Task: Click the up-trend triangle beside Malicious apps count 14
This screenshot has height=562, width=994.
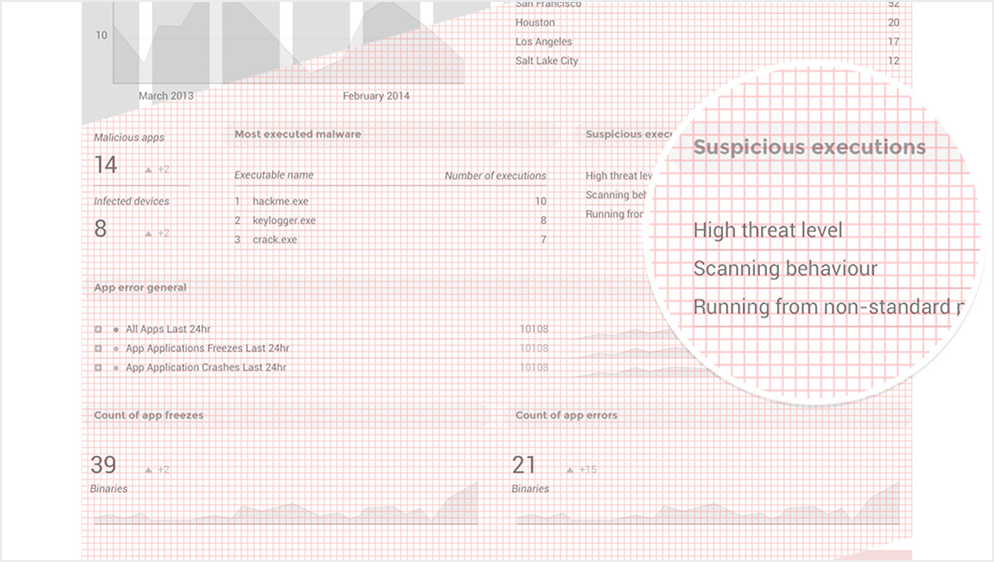Action: click(x=148, y=170)
